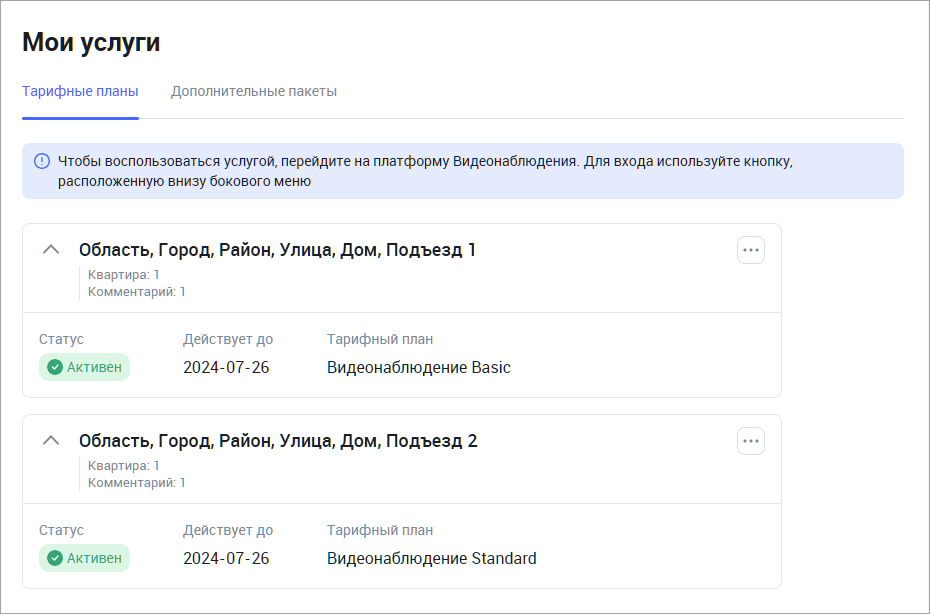Click the Квартира line under Подъезд 2
The height and width of the screenshot is (614, 930).
point(123,466)
